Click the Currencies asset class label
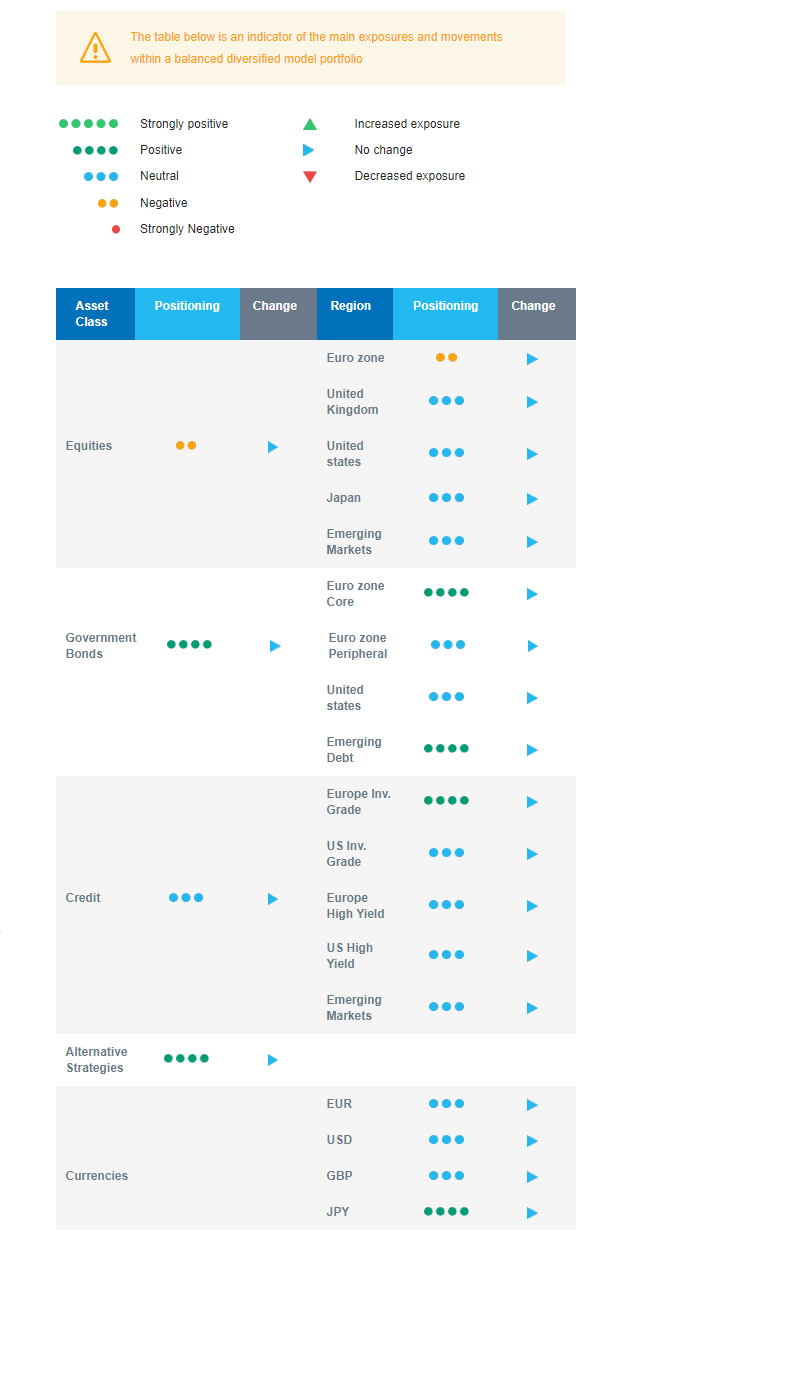800x1400 pixels. [x=97, y=1176]
